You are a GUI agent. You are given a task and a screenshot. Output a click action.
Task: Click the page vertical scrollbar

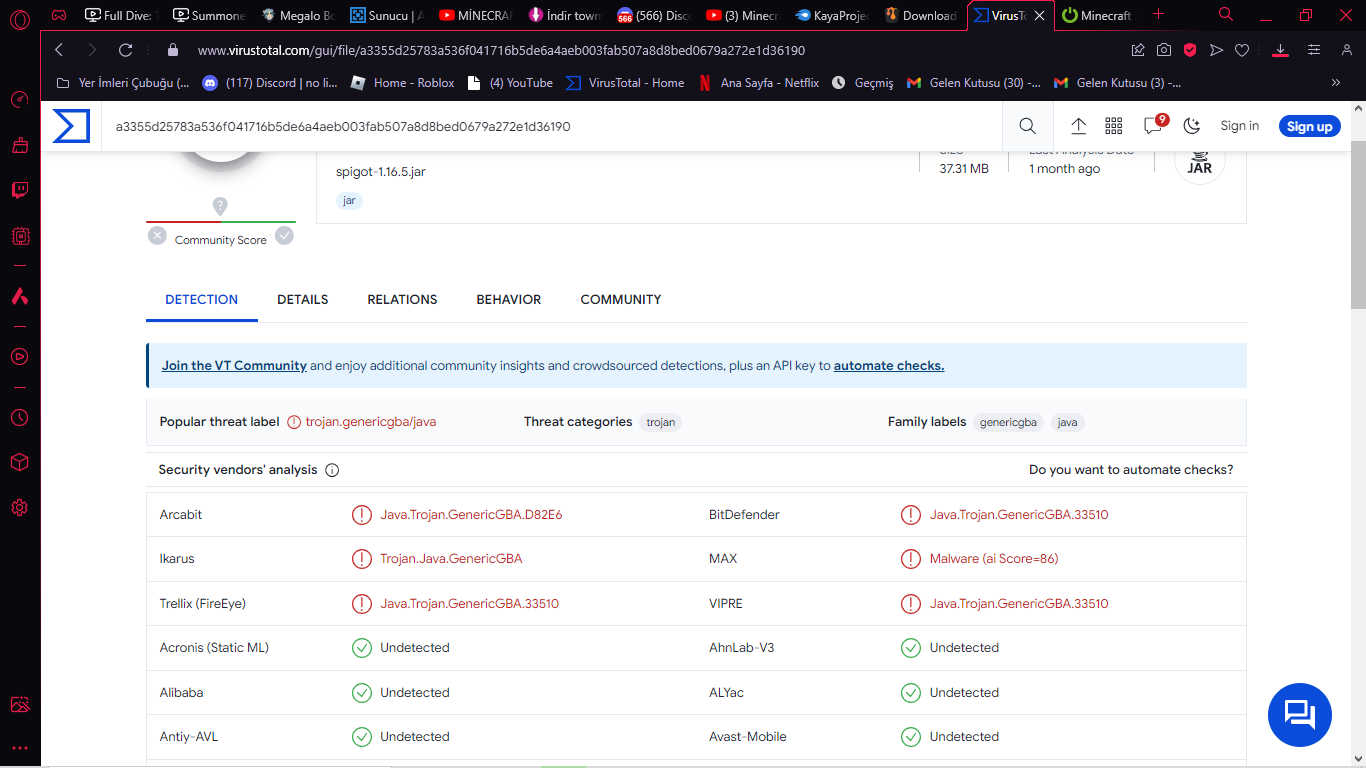pos(1358,225)
